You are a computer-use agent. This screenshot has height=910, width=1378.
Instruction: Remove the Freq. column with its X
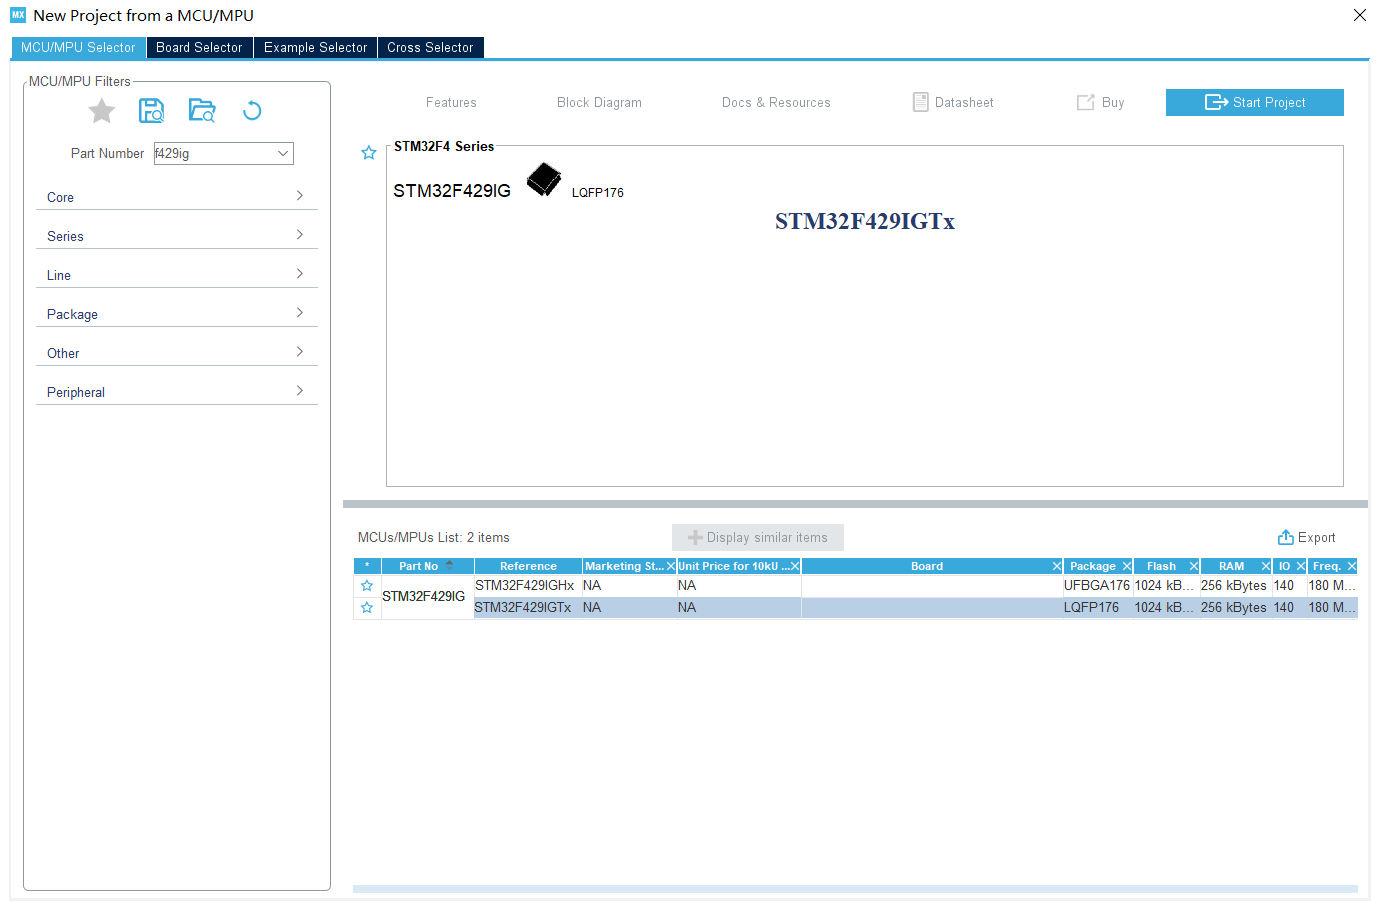pos(1351,566)
